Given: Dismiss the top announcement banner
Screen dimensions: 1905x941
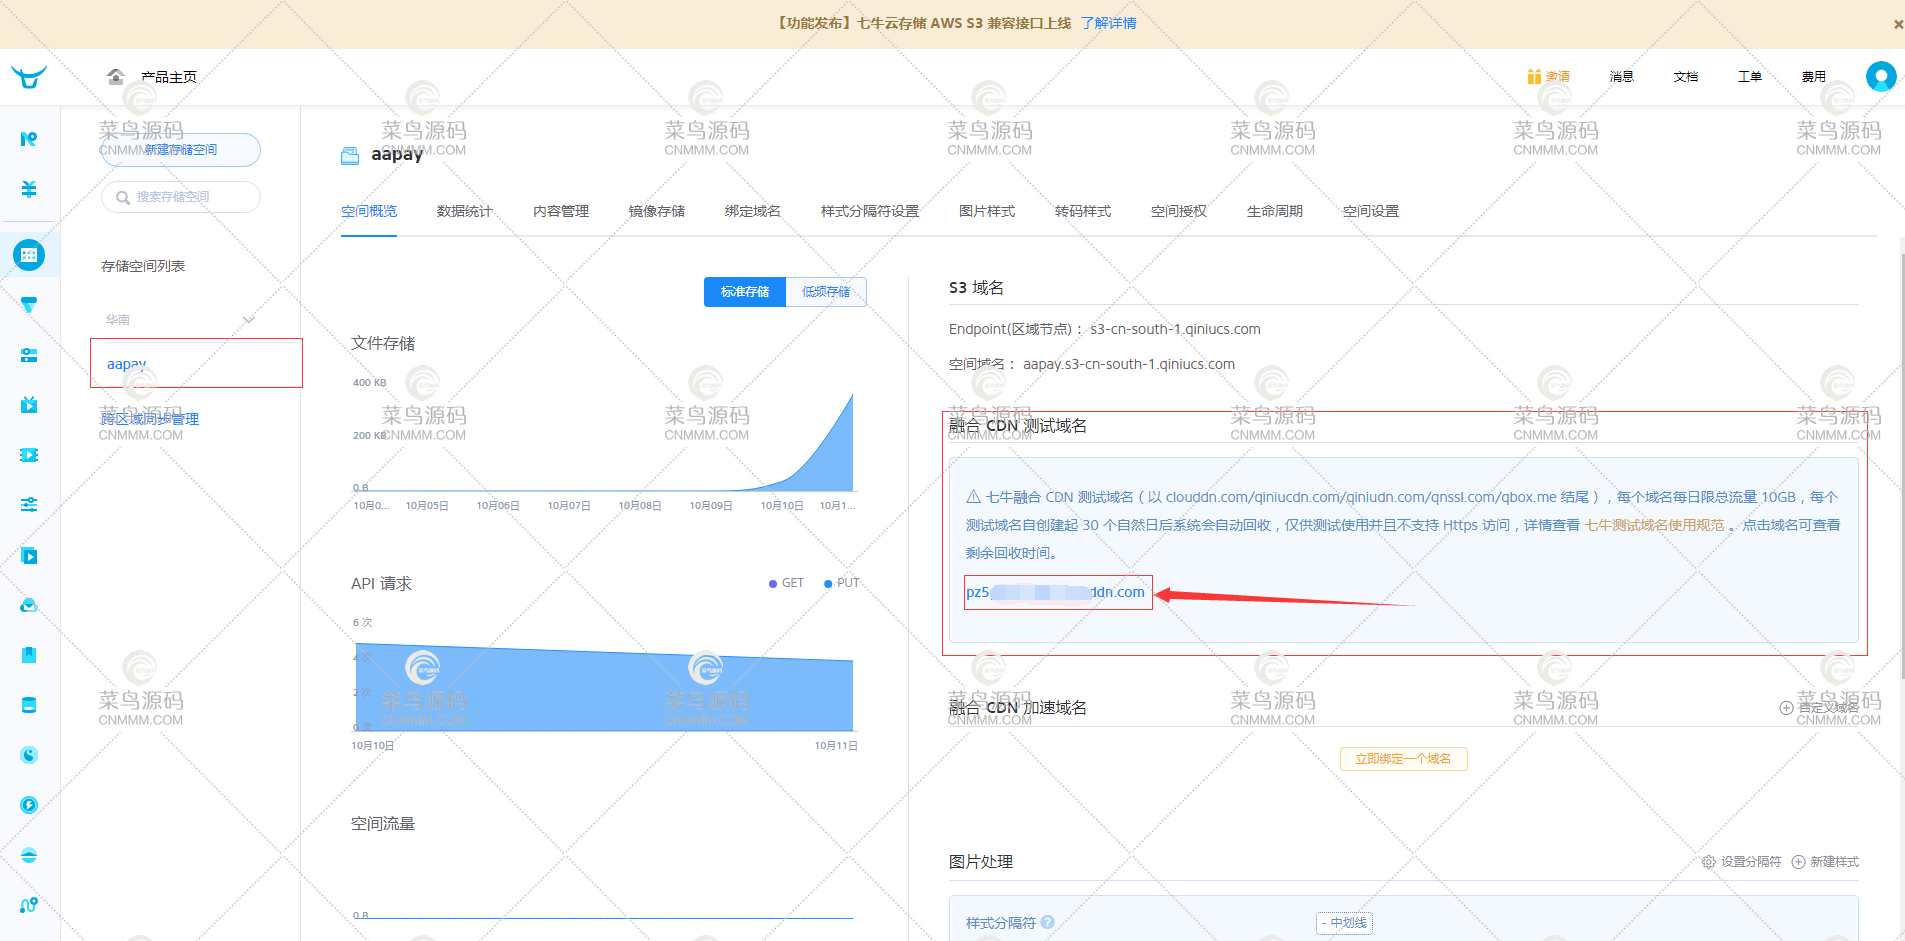Looking at the screenshot, I should 1898,24.
